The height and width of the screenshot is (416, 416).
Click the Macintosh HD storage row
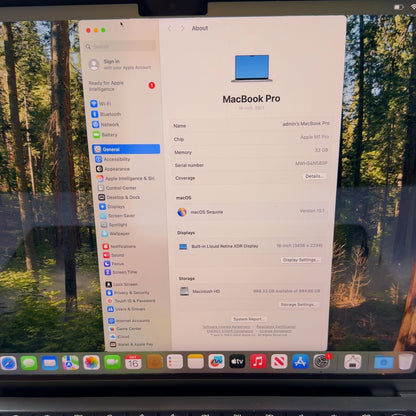pos(250,291)
